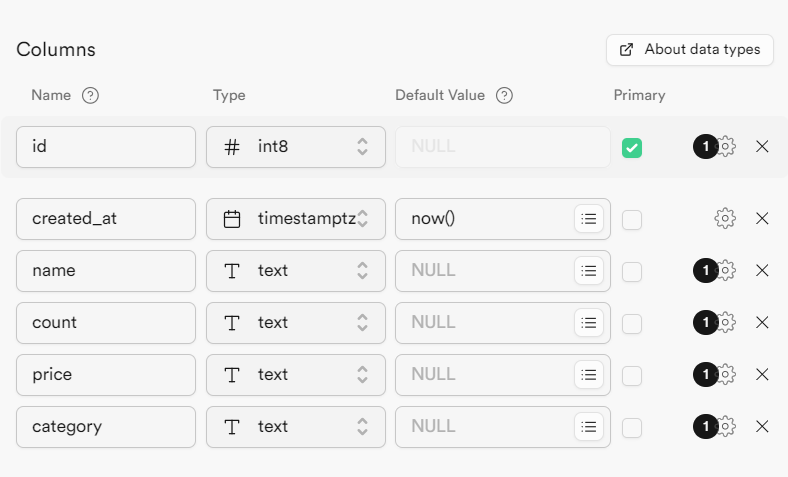Screen dimensions: 788x477
Task: Open type dropdown for id column (int8)
Action: (296, 146)
